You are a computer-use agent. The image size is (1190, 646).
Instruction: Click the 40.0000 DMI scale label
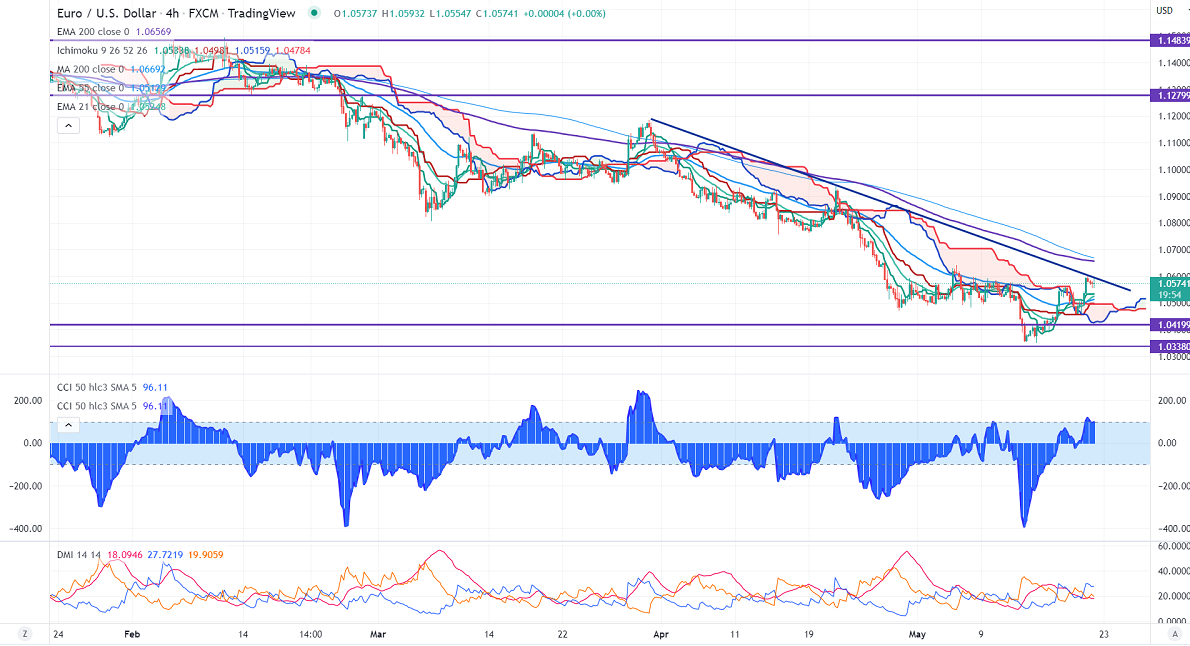point(1173,571)
